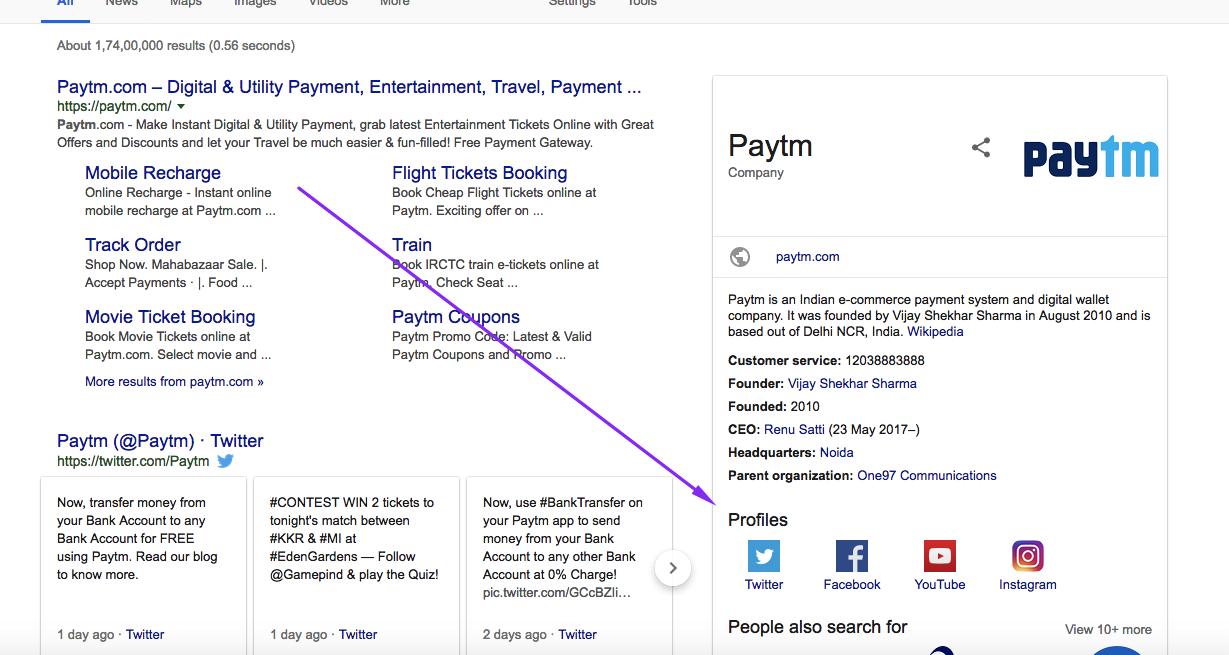The image size is (1229, 655).
Task: Open Paytm's Twitter profile icon
Action: point(764,556)
